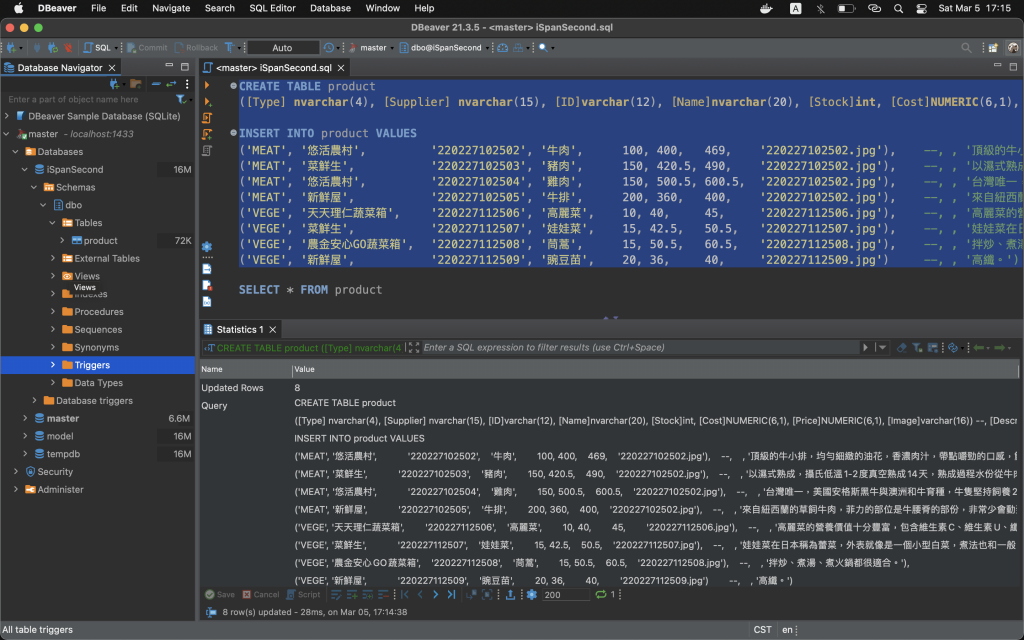Open the SQL editor toolbar button
1024x640 pixels.
pos(96,47)
